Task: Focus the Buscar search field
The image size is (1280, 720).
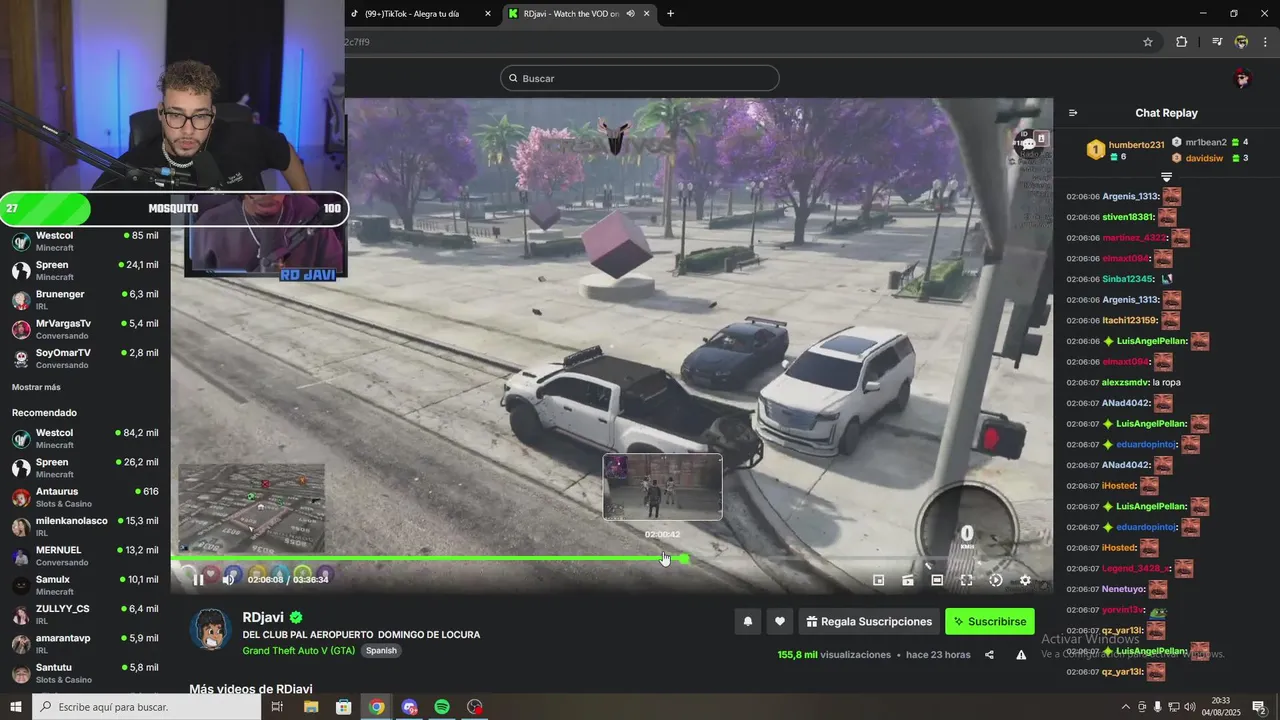Action: pos(640,78)
